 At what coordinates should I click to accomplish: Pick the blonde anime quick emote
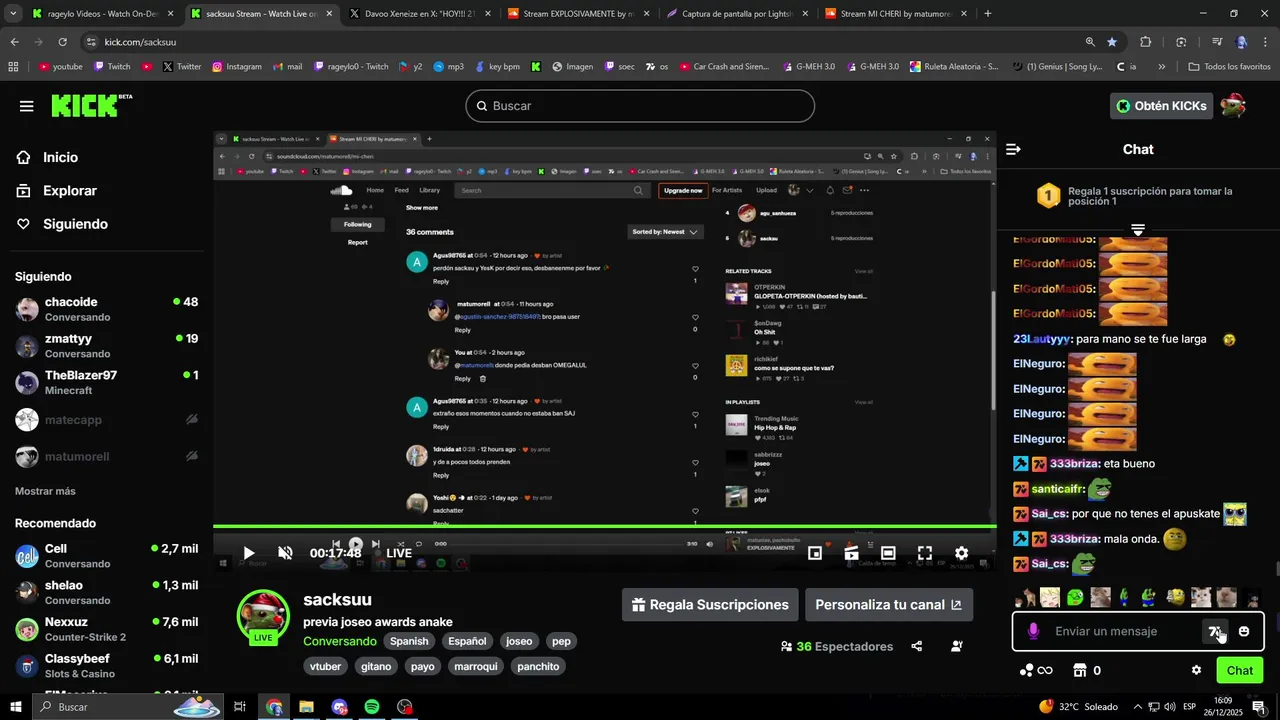(1050, 598)
